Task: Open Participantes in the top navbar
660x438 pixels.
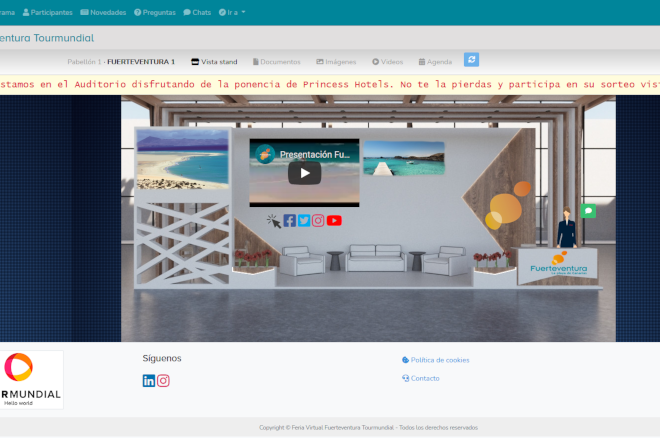Action: point(47,12)
